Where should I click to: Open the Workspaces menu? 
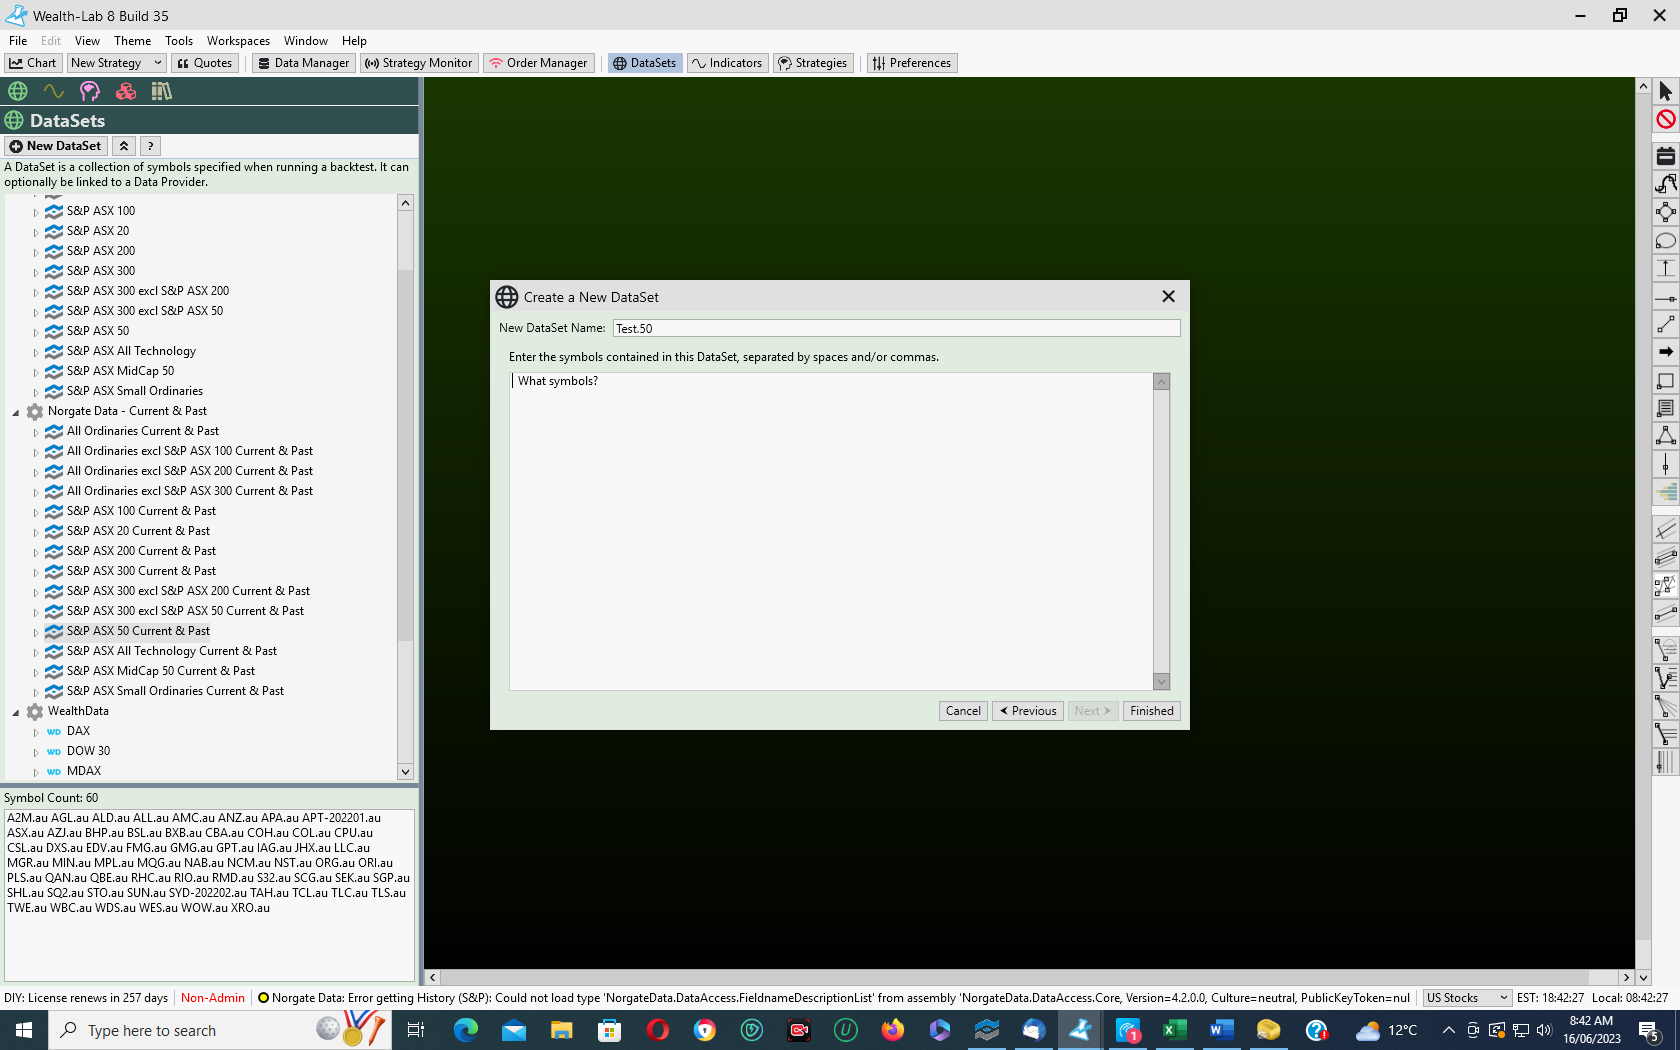(x=238, y=41)
